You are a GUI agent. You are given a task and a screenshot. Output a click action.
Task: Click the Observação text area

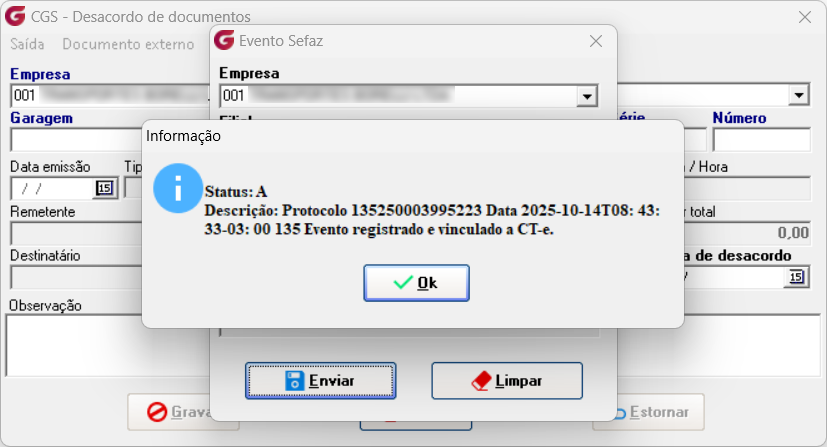pyautogui.click(x=74, y=345)
